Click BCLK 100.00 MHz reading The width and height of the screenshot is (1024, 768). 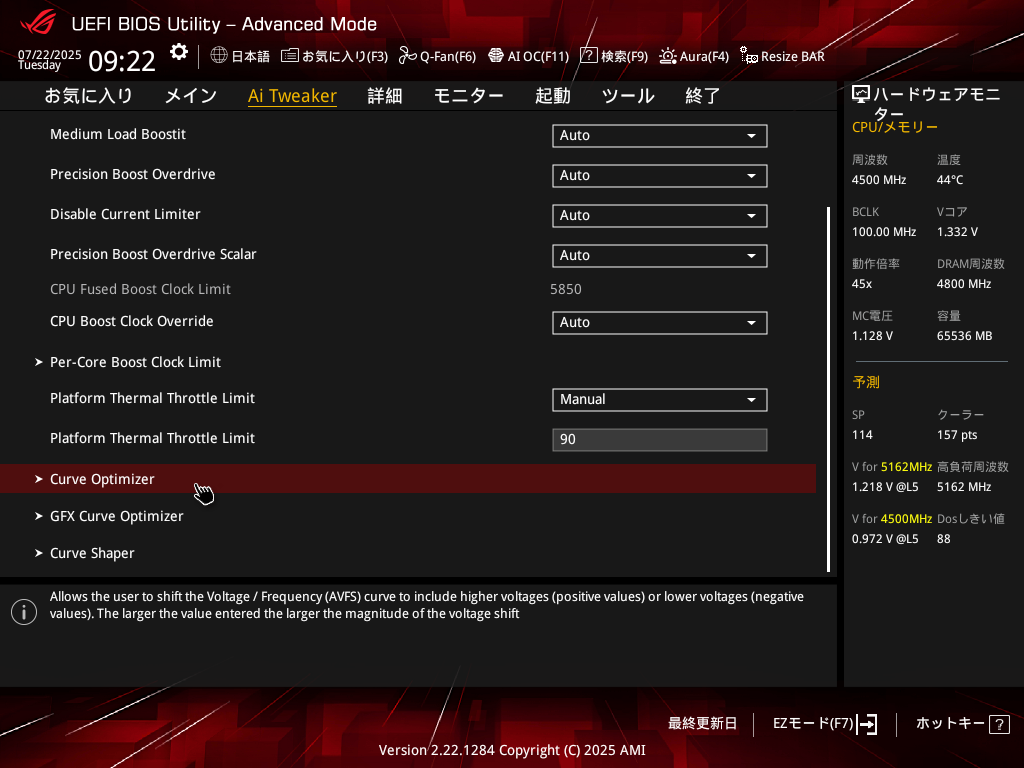click(x=884, y=232)
